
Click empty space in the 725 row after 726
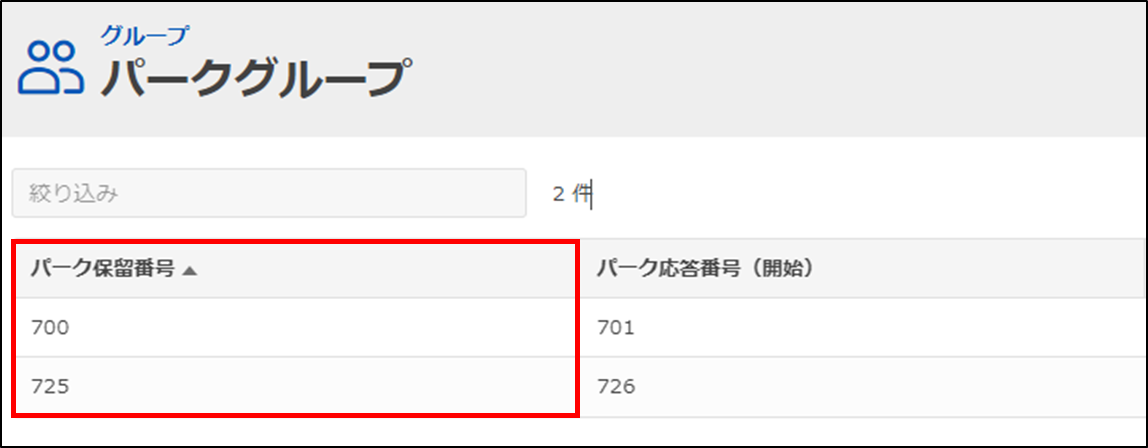pyautogui.click(x=890, y=387)
